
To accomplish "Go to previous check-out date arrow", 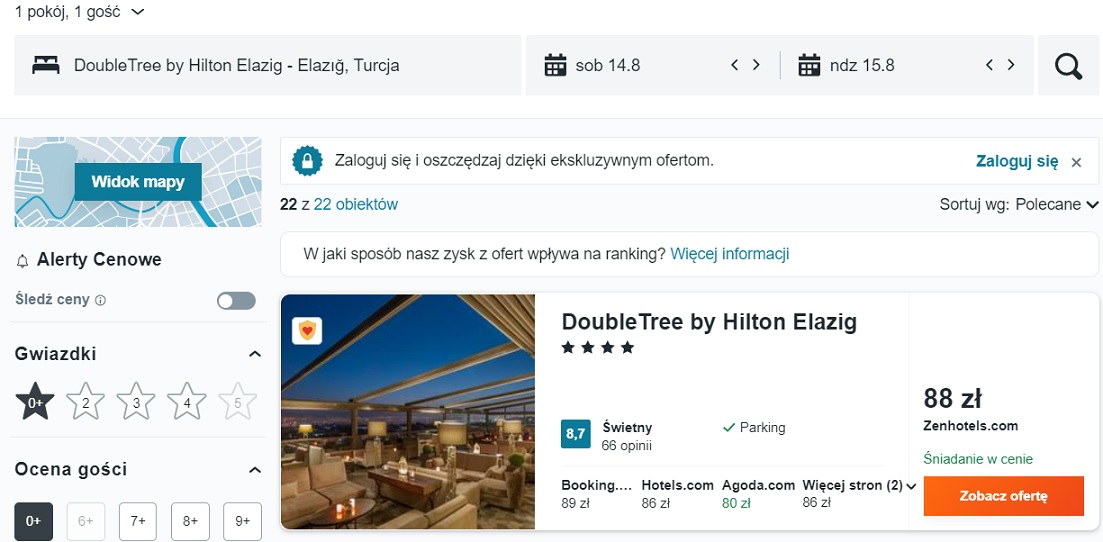I will (x=989, y=65).
